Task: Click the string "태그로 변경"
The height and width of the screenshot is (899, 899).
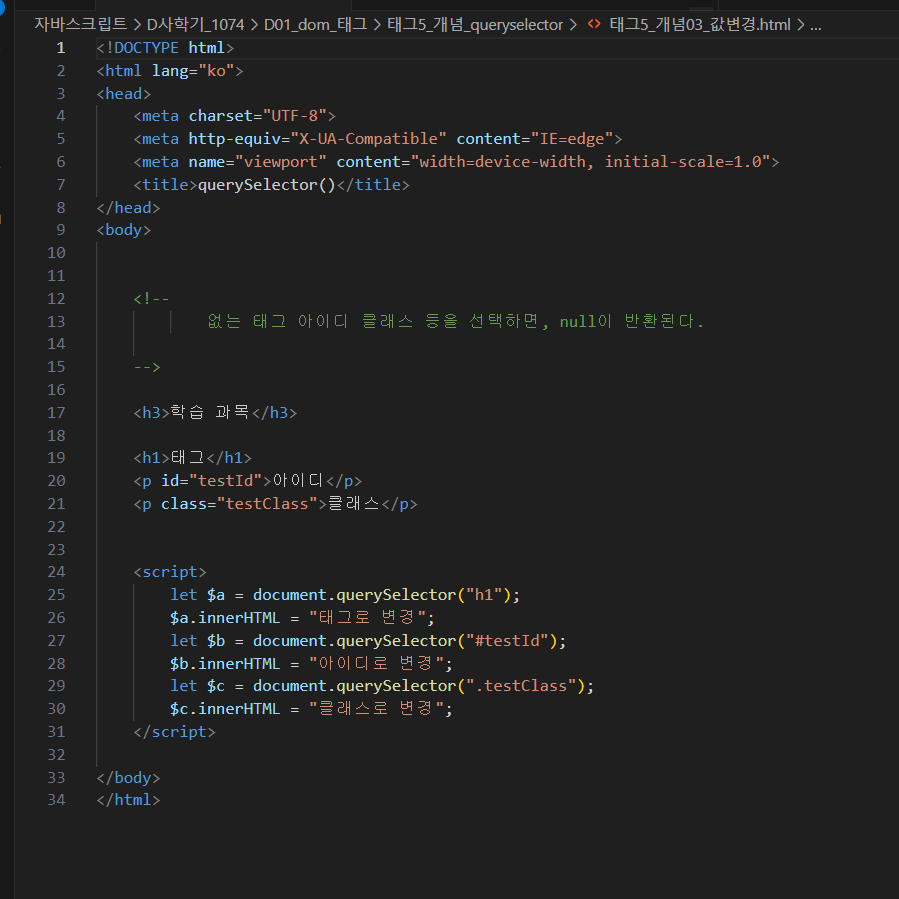Action: tap(368, 617)
